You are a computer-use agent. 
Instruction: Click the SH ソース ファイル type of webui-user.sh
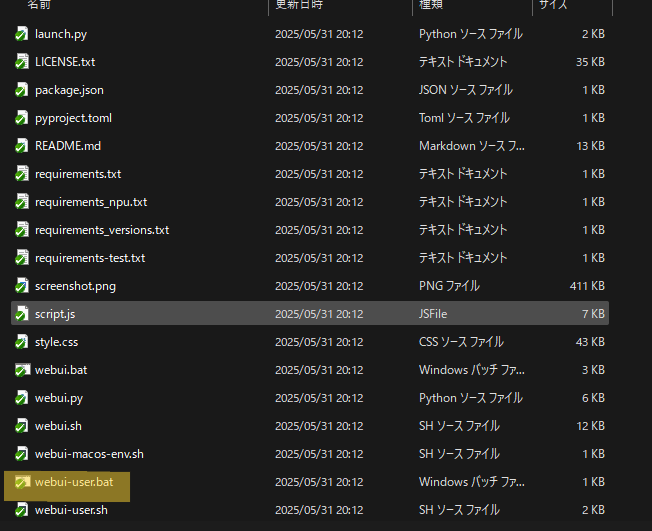pos(459,510)
